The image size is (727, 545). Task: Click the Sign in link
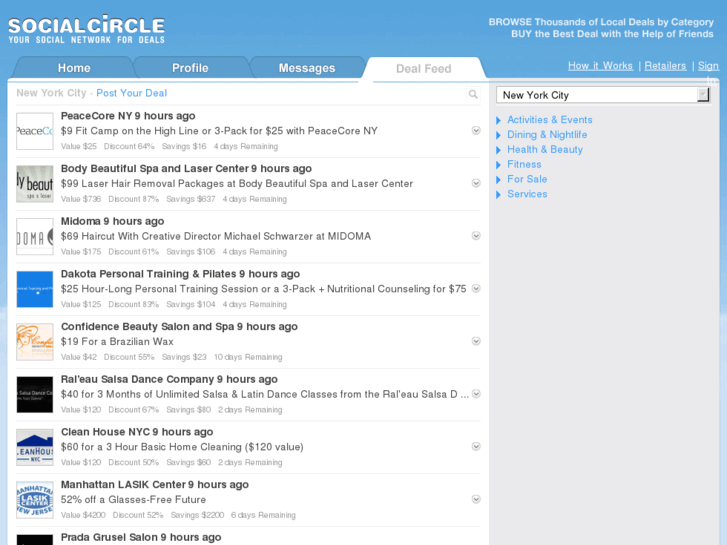pos(708,66)
